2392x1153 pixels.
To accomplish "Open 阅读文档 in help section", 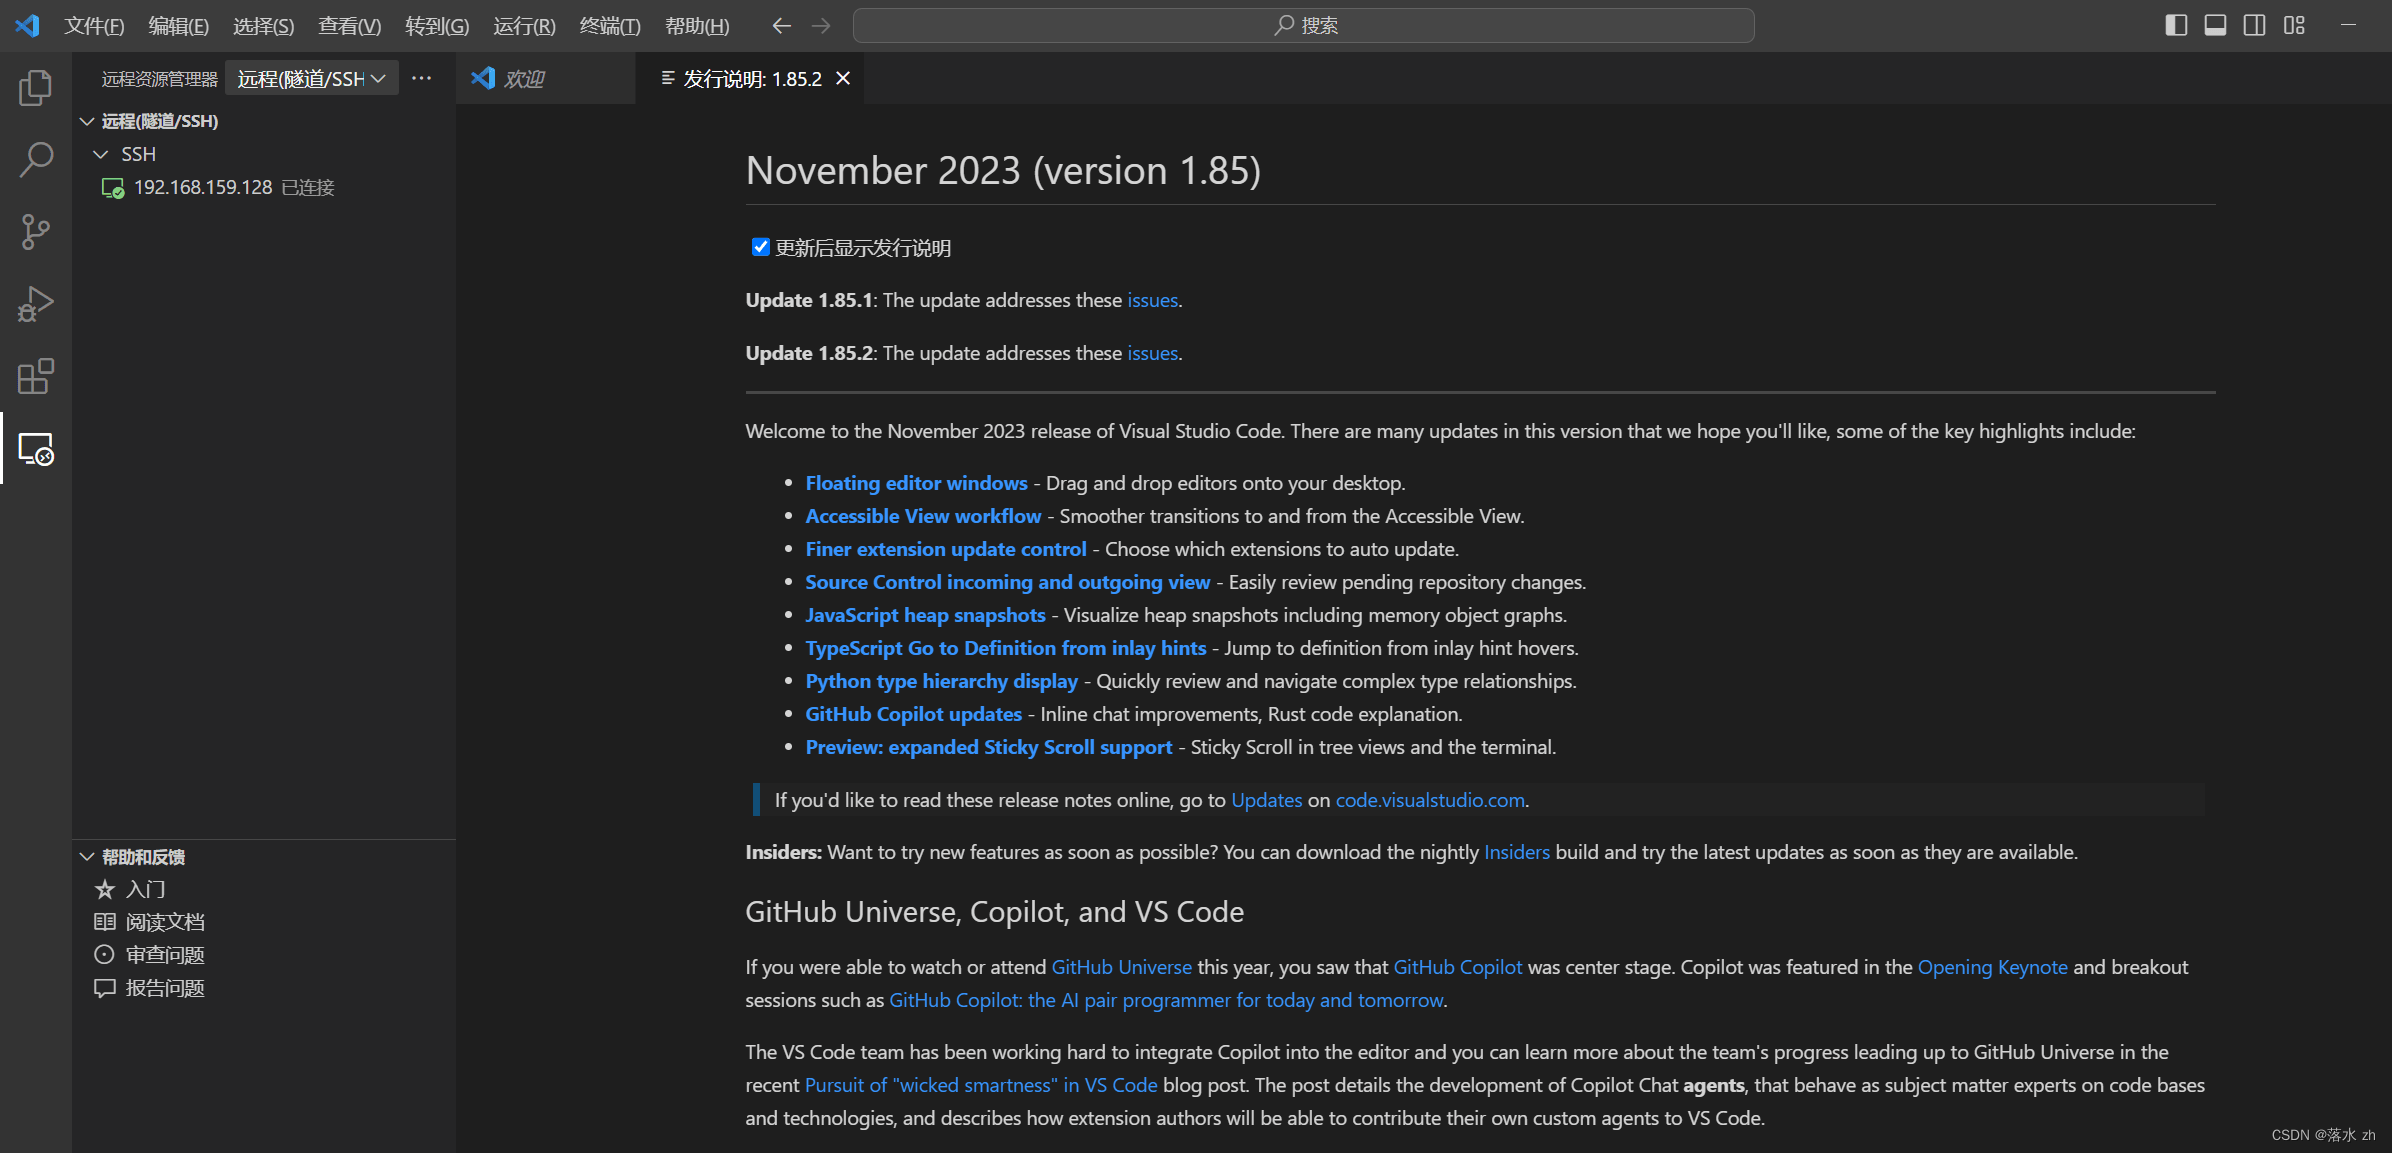I will click(x=265, y=922).
